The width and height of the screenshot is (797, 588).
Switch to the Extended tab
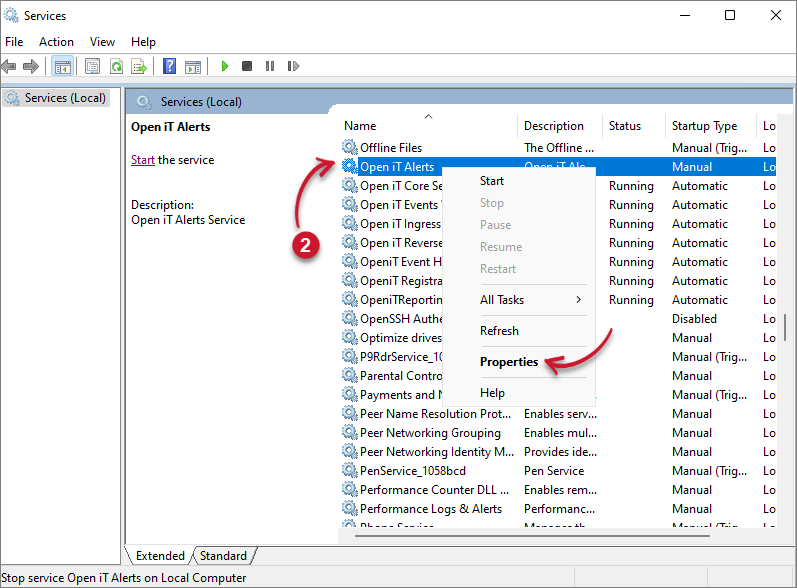click(x=160, y=556)
